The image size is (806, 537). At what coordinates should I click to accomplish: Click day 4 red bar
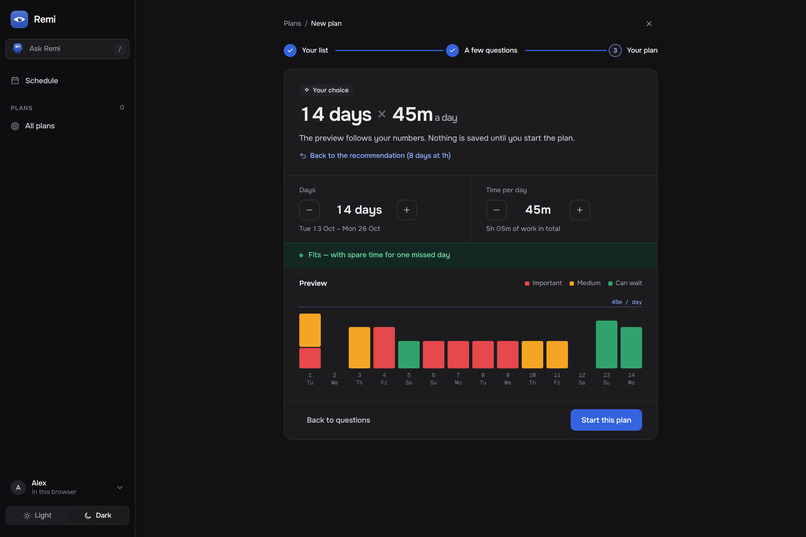384,348
